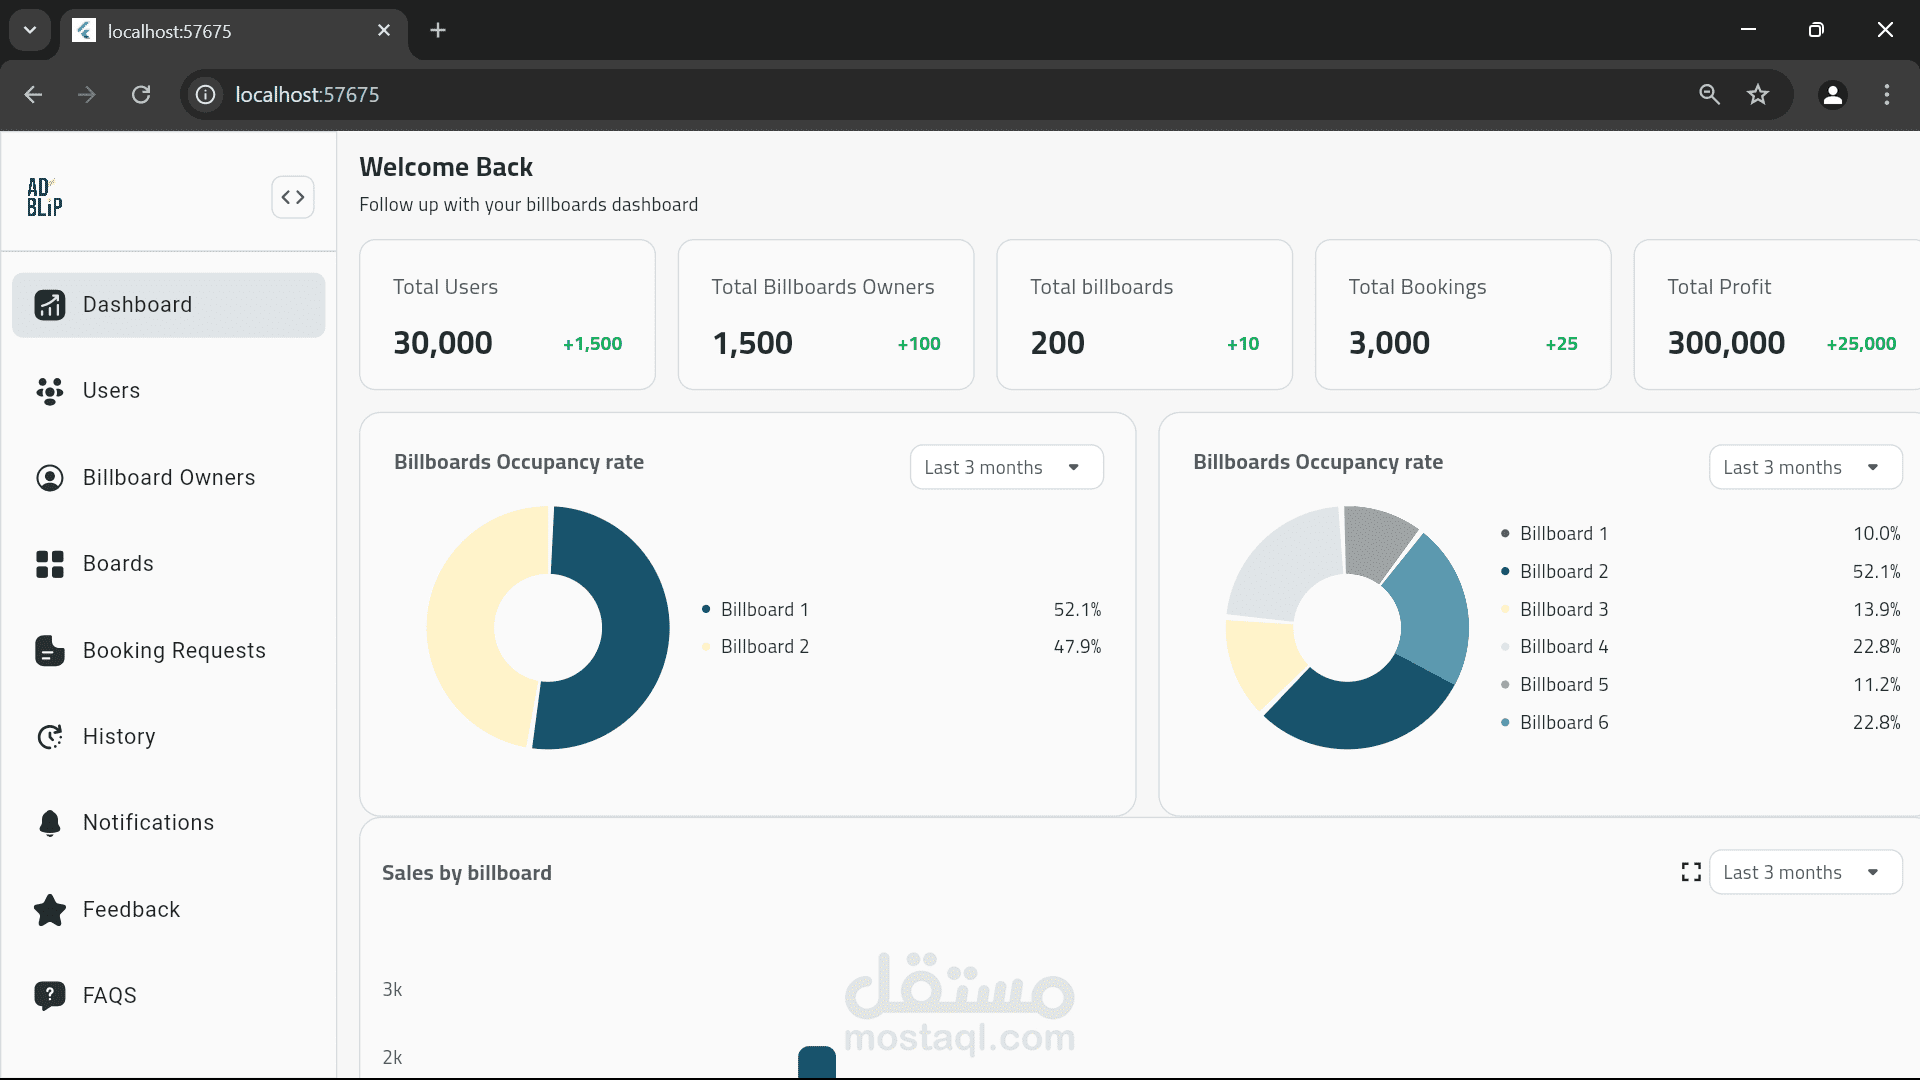Open the Billboard Owners panel

pyautogui.click(x=168, y=477)
